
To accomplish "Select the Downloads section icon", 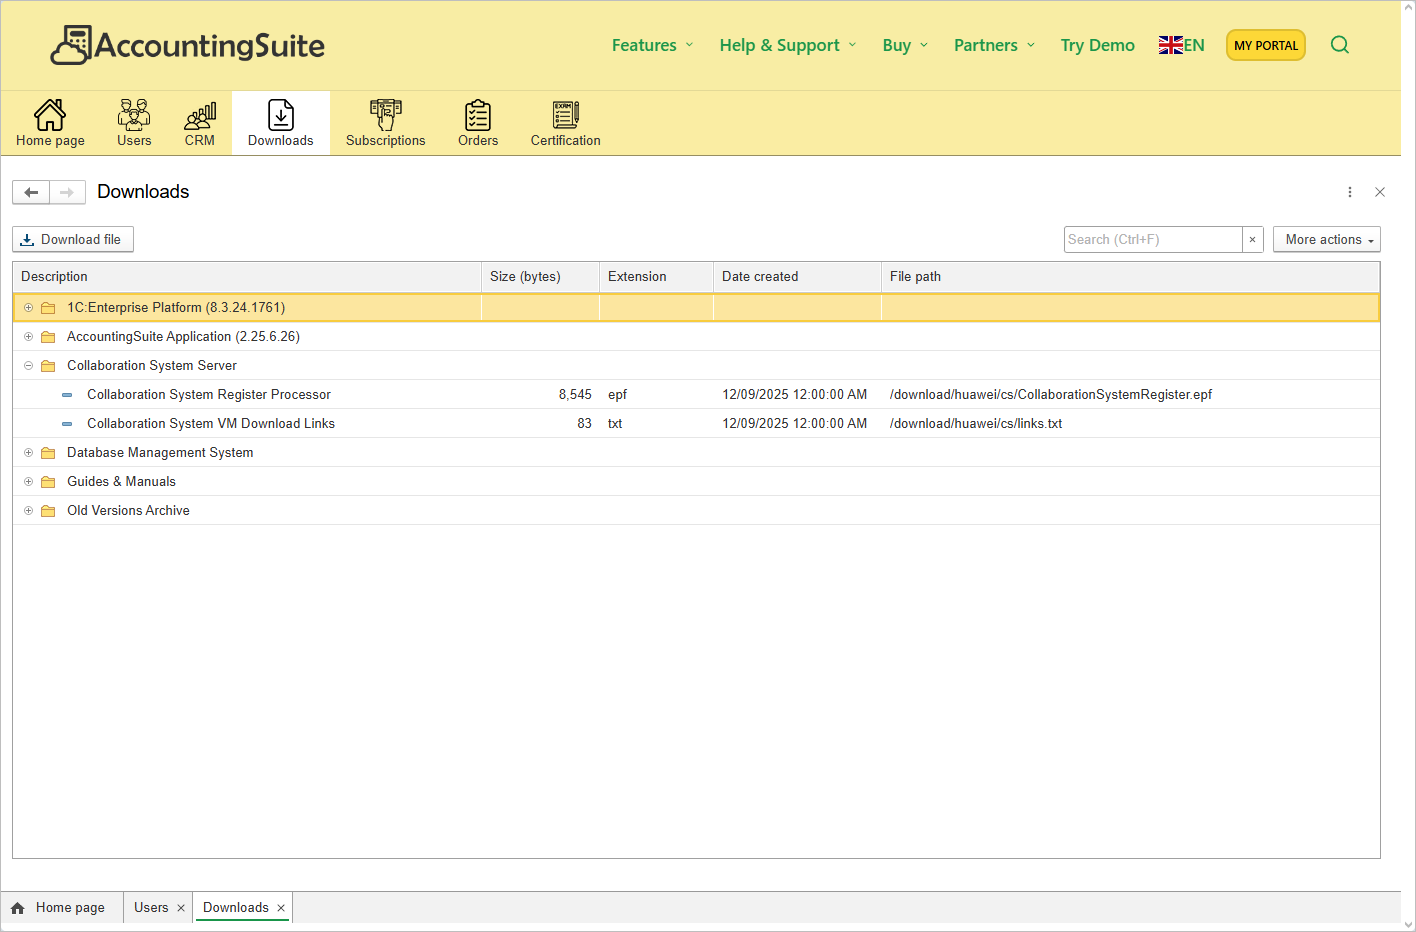I will click(x=281, y=115).
